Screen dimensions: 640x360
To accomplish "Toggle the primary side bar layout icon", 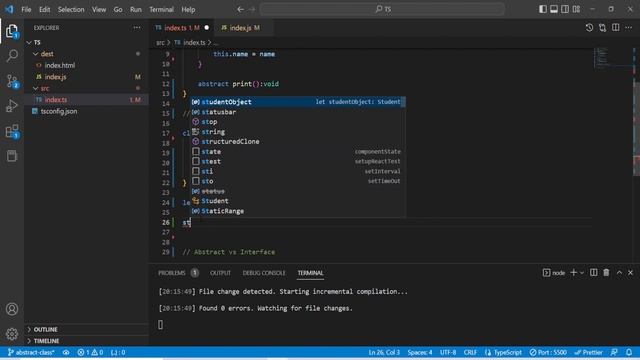I will click(542, 9).
